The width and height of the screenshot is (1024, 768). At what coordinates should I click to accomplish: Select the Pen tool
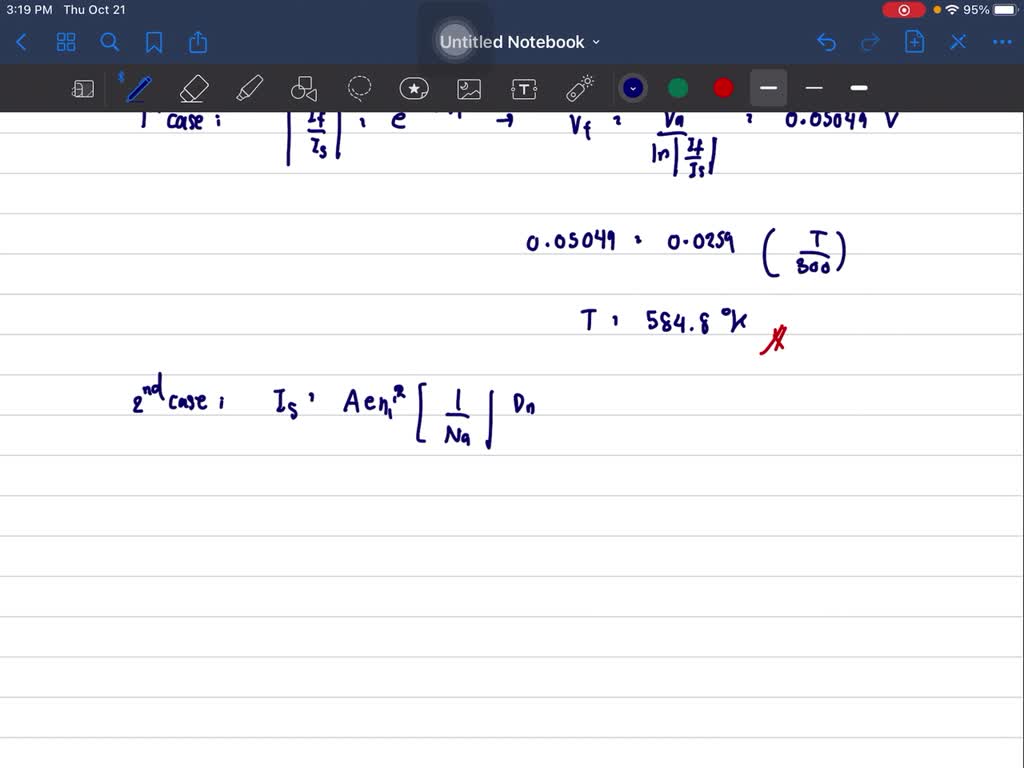coord(138,89)
